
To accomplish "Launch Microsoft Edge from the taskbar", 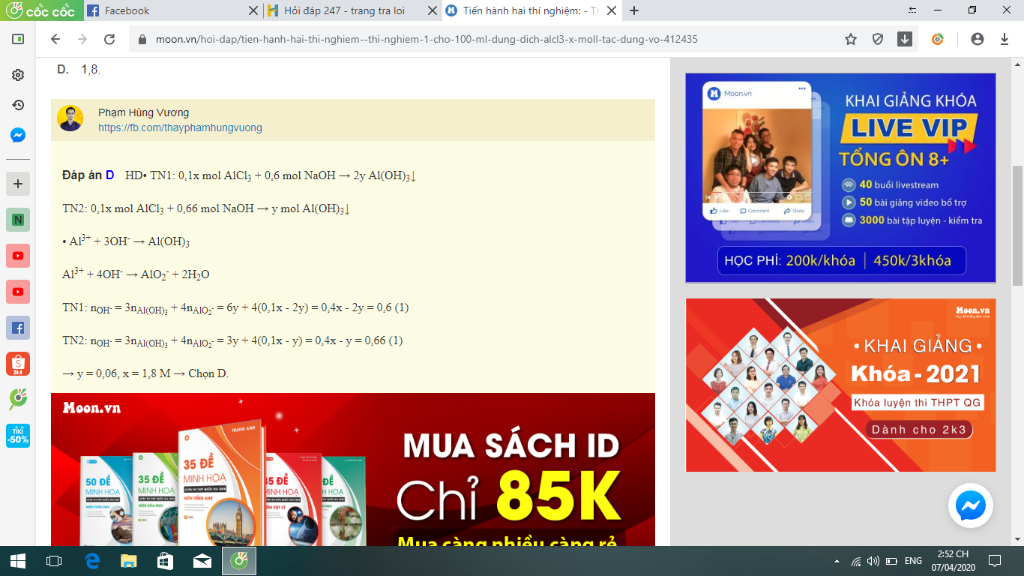I will click(x=92, y=561).
